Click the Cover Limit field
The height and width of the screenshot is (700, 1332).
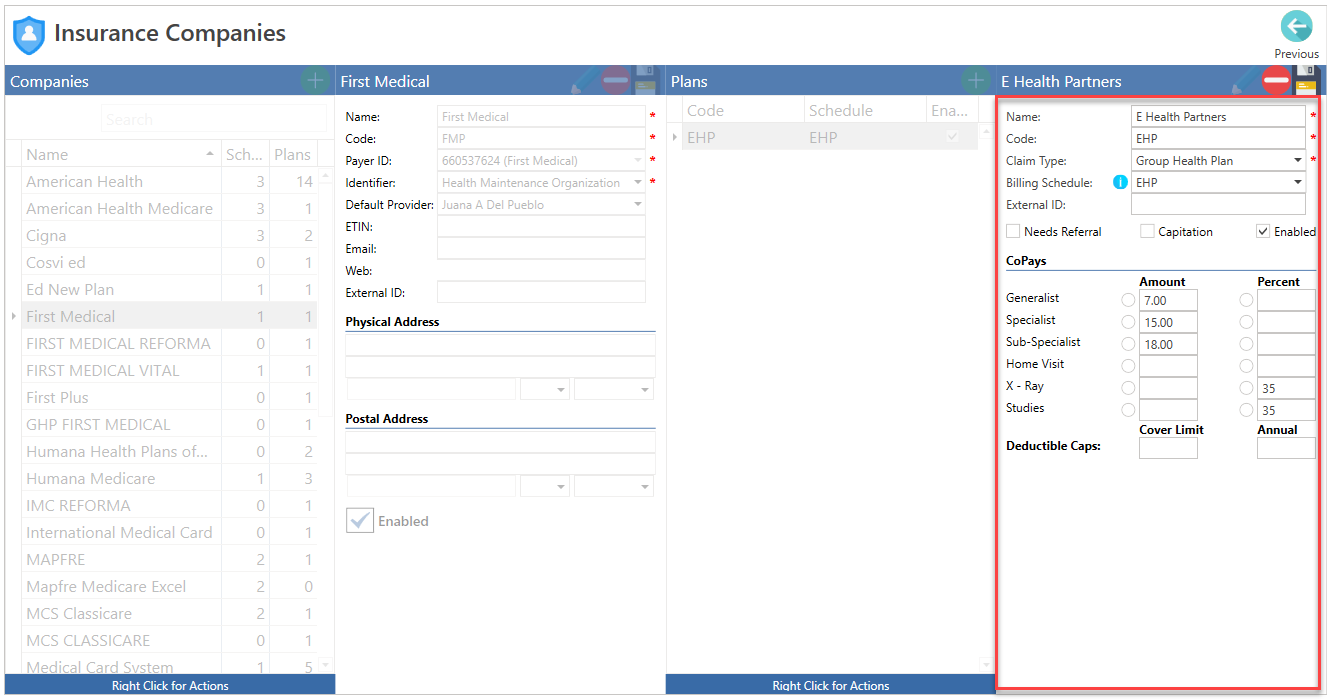[1168, 448]
